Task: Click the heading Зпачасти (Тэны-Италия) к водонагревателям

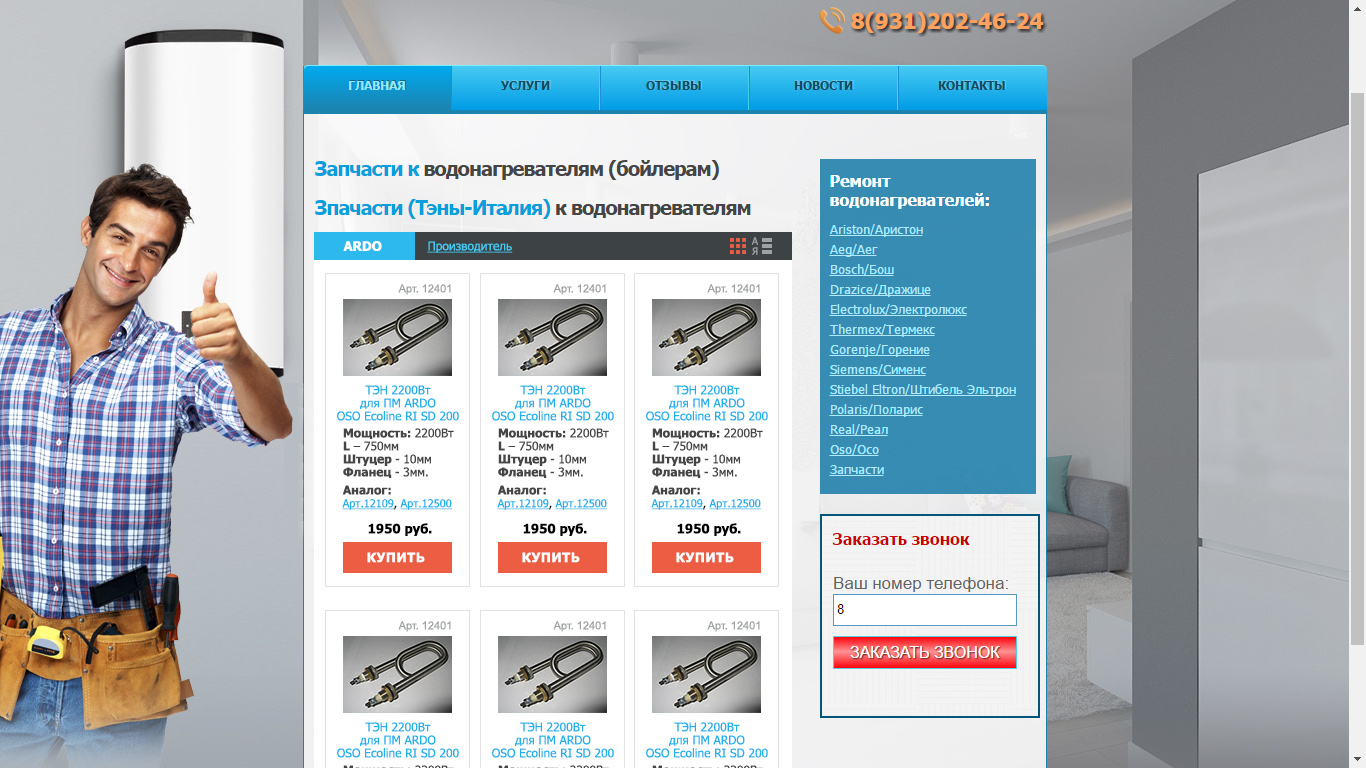Action: pos(532,208)
